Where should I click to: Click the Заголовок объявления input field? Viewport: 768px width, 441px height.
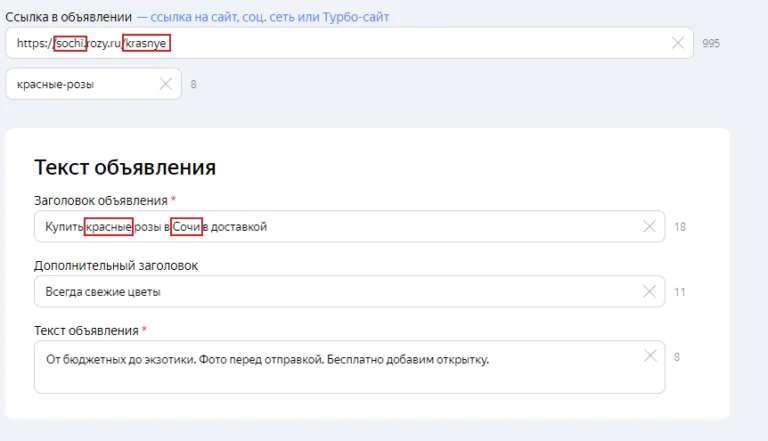click(349, 226)
